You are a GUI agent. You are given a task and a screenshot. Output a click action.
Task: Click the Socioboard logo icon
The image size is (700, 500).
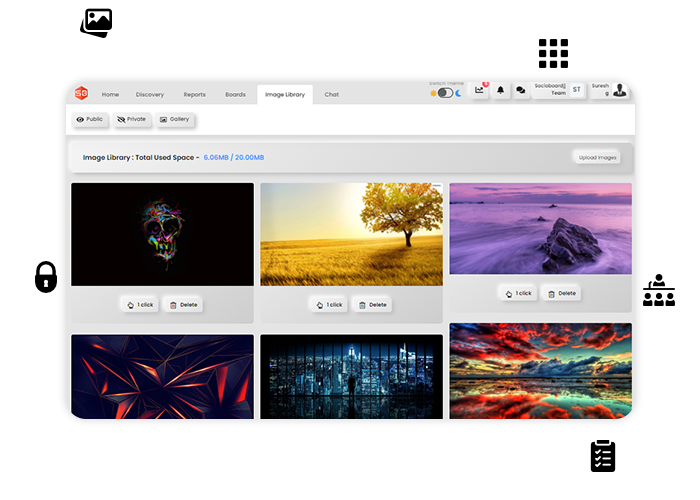click(81, 93)
